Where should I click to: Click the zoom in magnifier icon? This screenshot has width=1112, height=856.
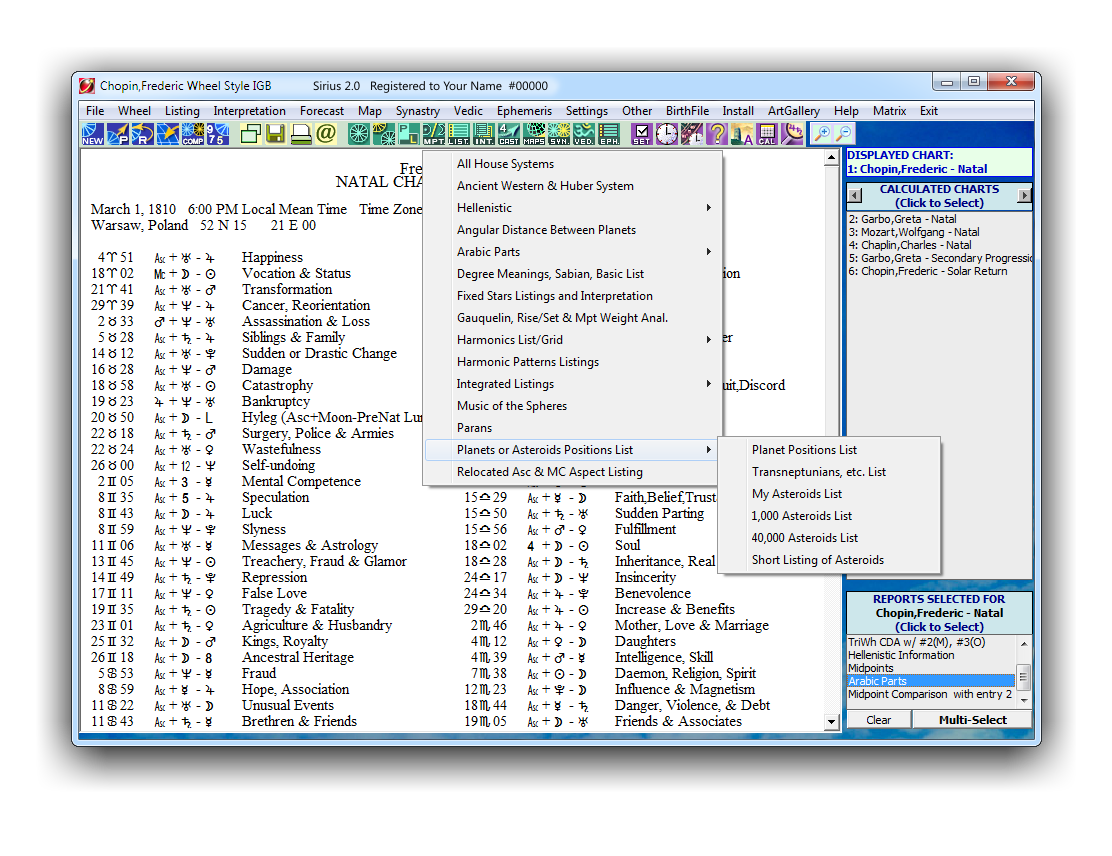tap(821, 133)
